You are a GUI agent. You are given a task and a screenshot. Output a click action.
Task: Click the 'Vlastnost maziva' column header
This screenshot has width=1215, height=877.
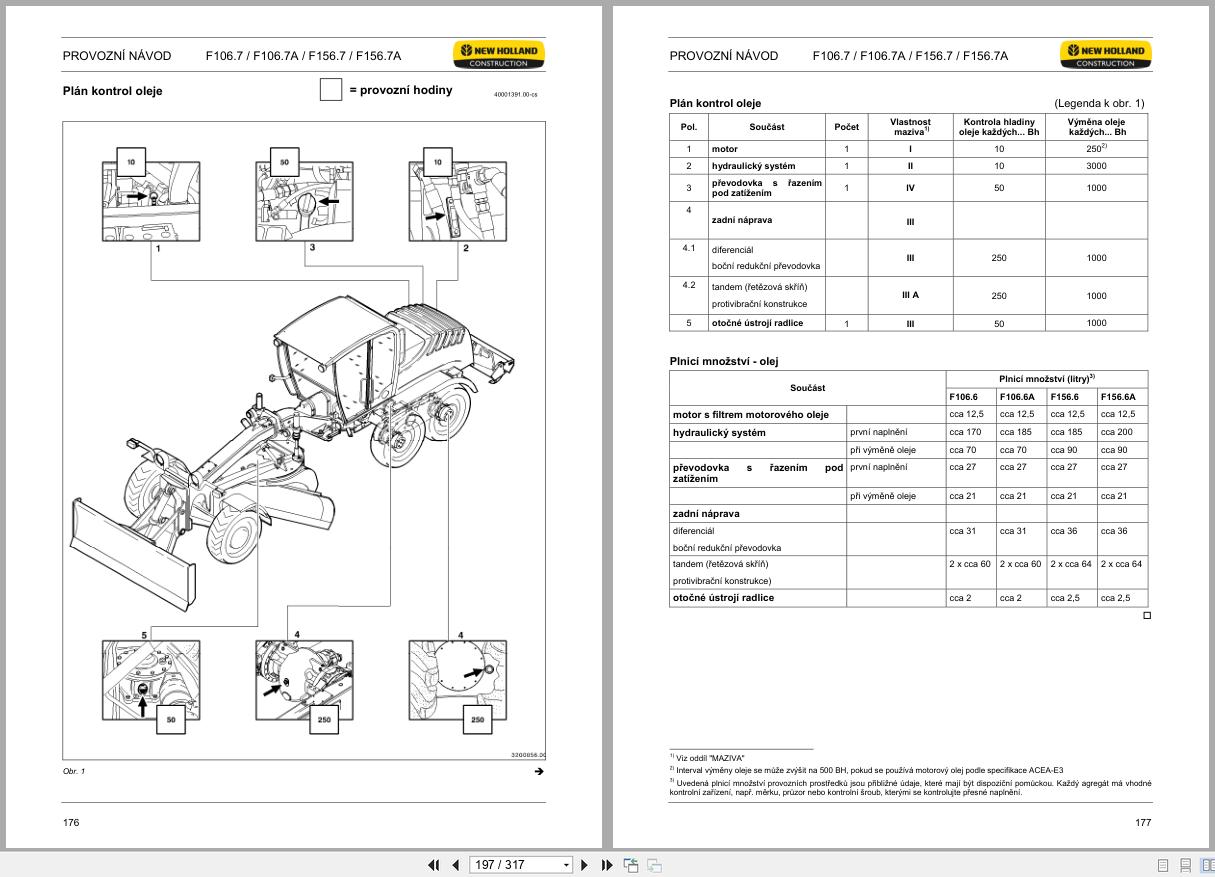click(910, 127)
